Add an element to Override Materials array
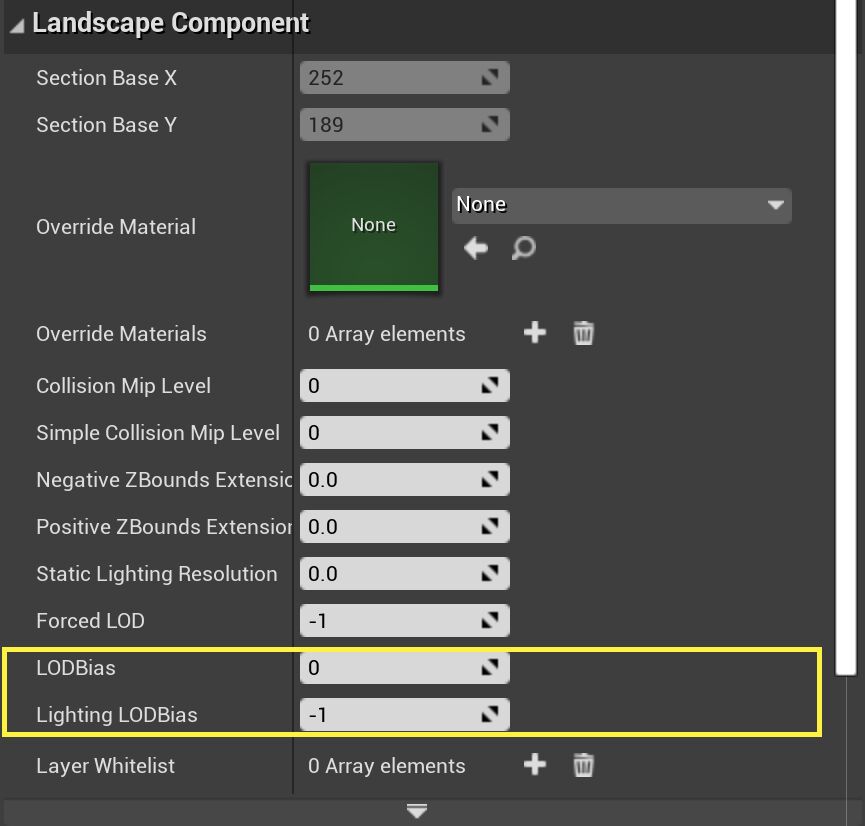 point(535,333)
